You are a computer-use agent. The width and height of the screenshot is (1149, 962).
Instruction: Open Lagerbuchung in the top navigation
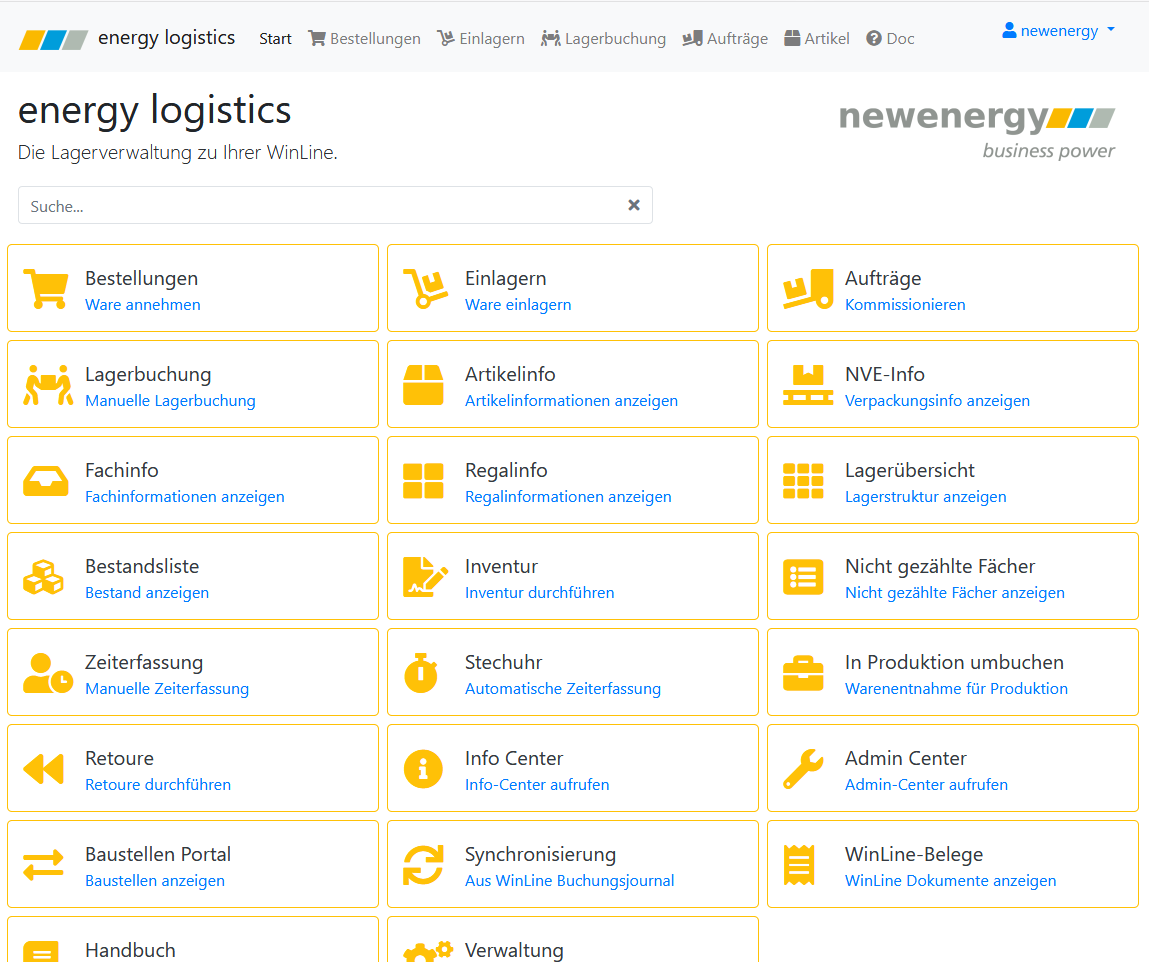tap(603, 39)
